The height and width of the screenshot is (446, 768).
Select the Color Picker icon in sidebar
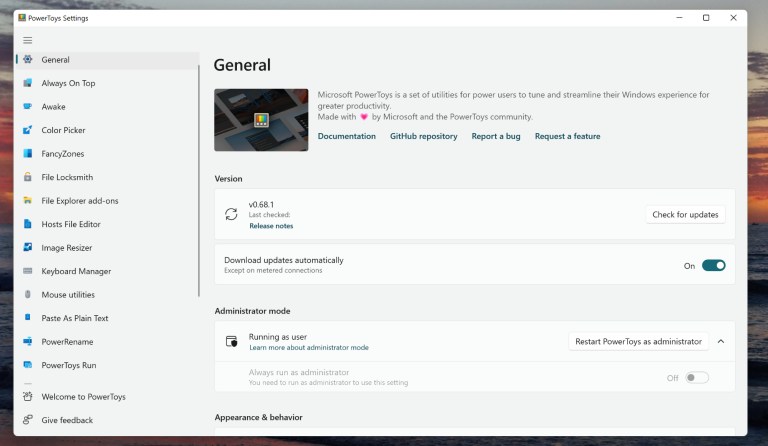pos(28,130)
